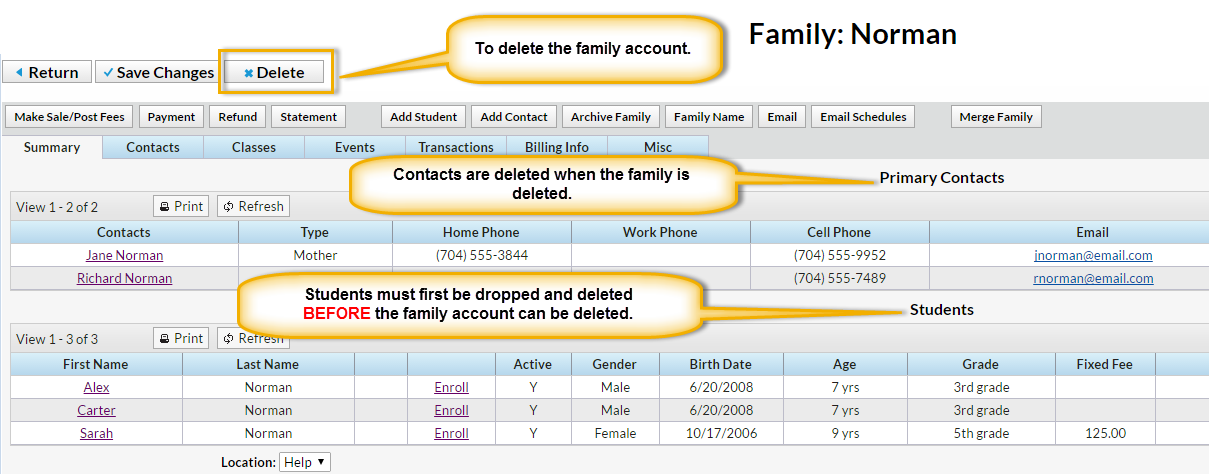Click the Enroll link for Sarah
The image size is (1209, 474).
point(451,433)
